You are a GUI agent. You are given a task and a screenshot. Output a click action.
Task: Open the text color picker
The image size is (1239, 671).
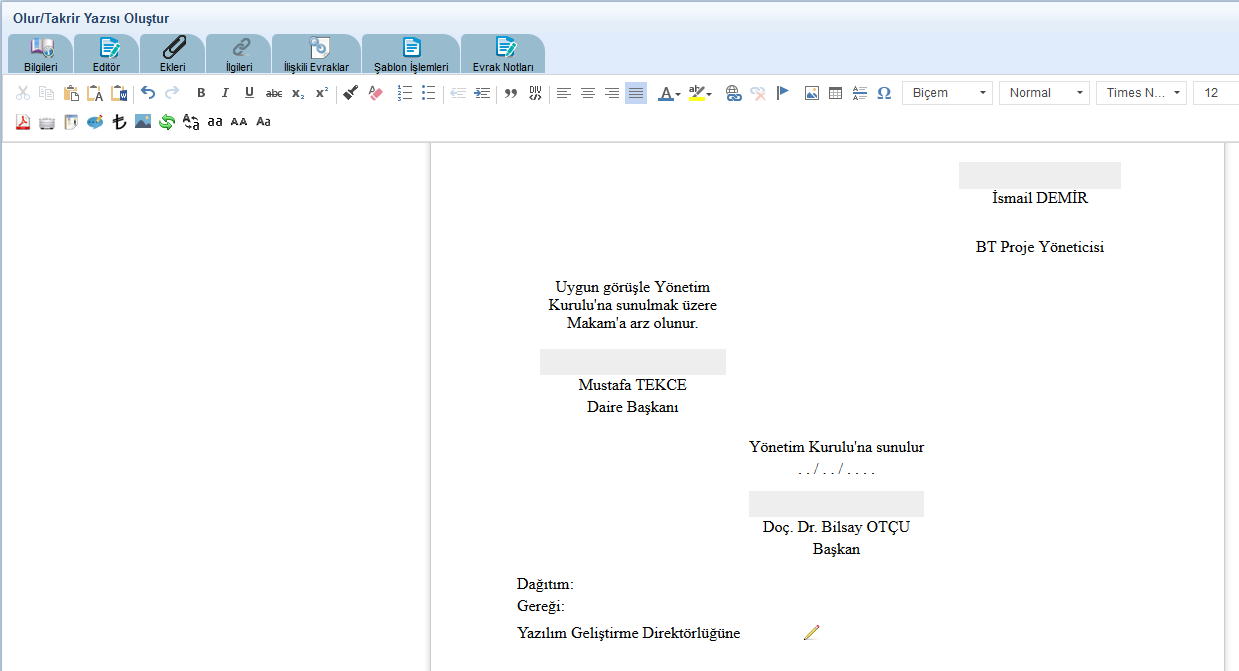668,93
